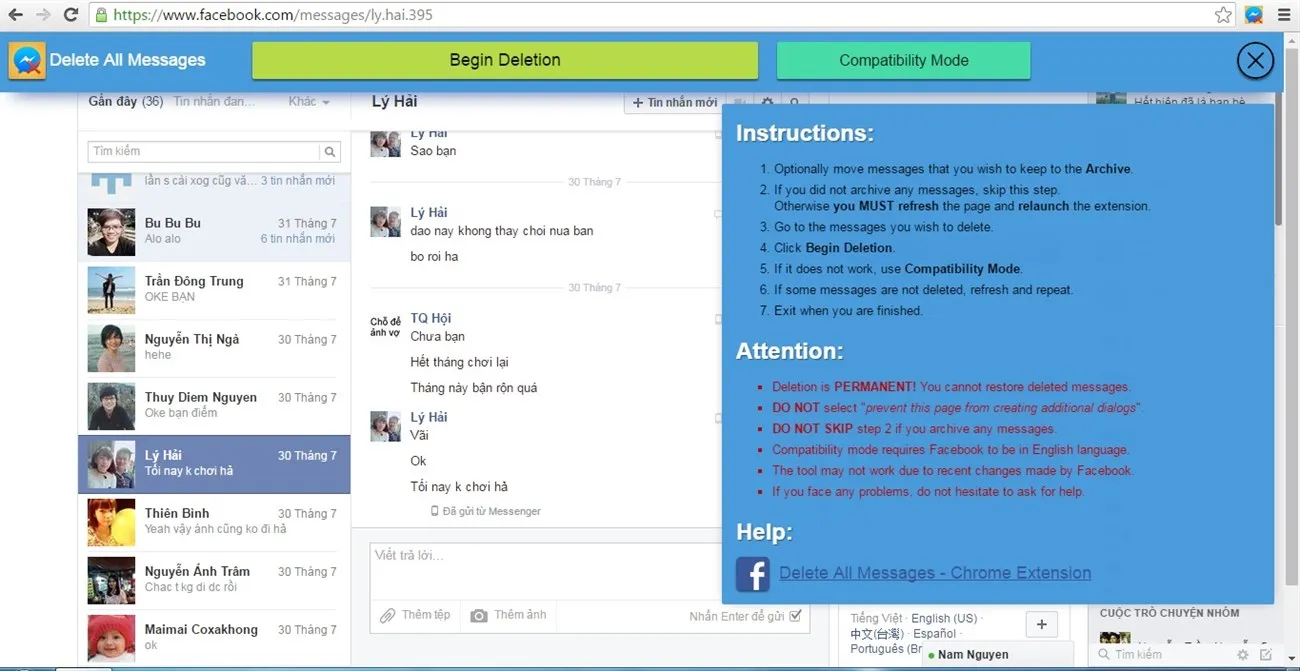This screenshot has height=671, width=1300.
Task: Switch to the Gần đây (36) tab
Action: [125, 102]
